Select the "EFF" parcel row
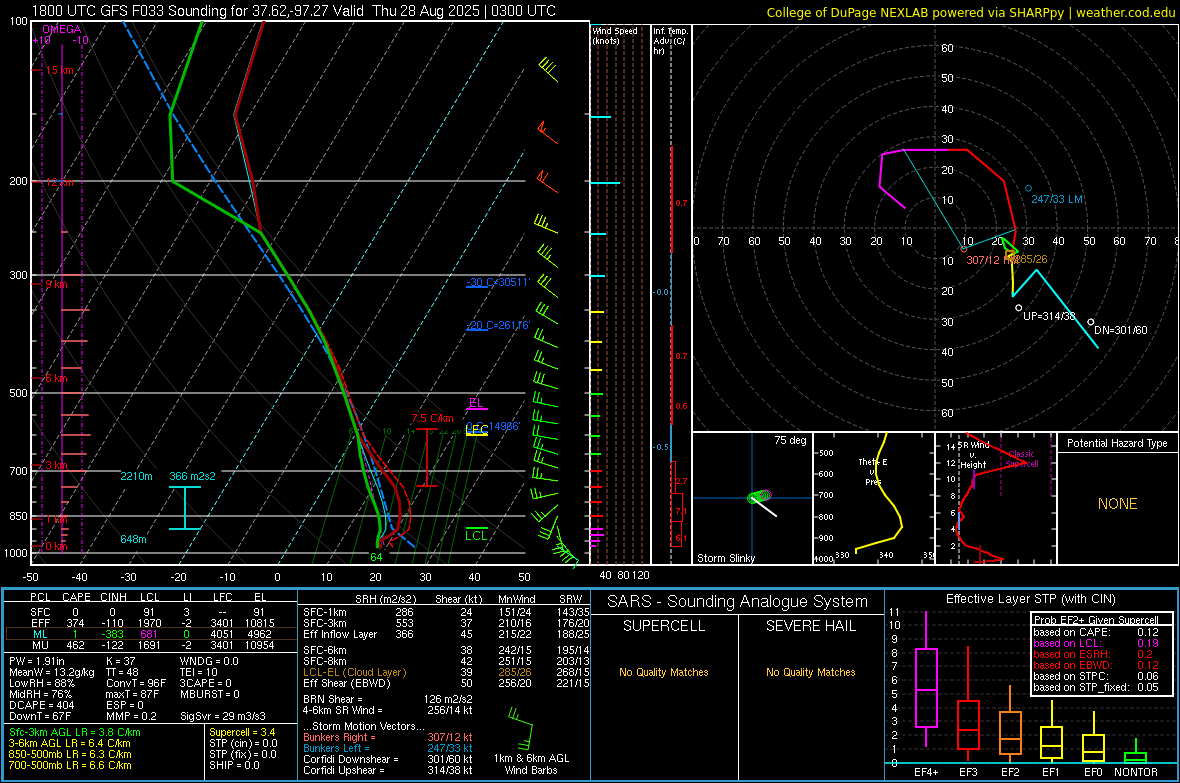Screen dimensions: 1180x783 [x=150, y=623]
